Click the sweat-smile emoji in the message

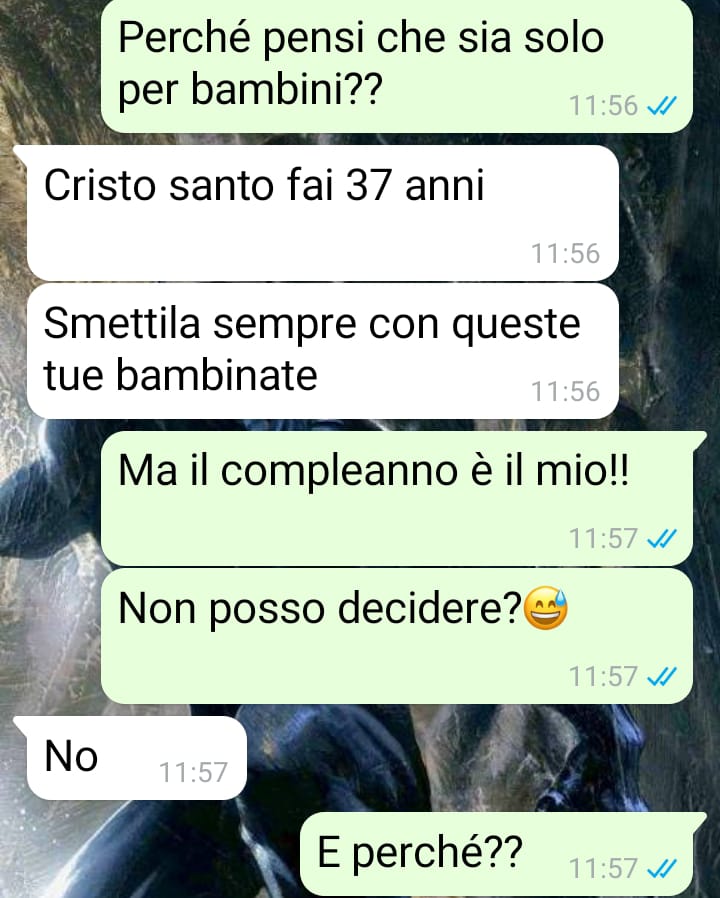[546, 608]
